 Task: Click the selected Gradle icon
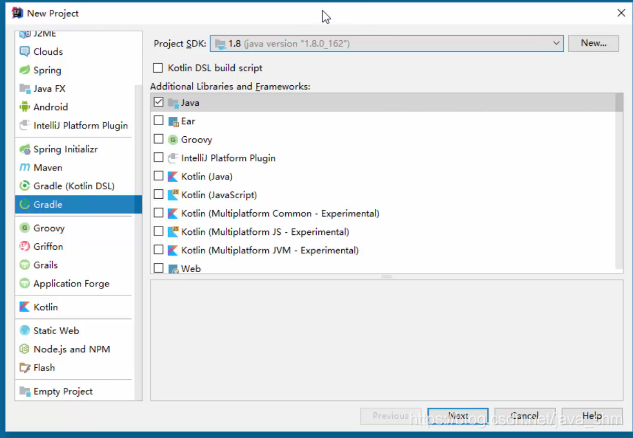25,204
